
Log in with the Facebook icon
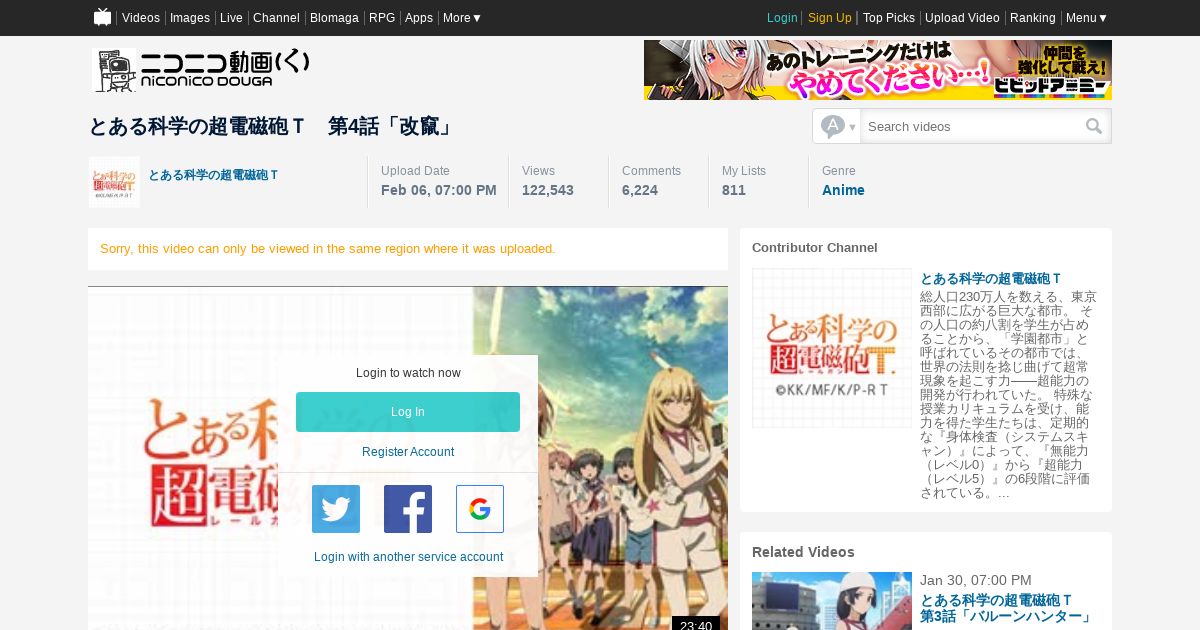point(408,509)
